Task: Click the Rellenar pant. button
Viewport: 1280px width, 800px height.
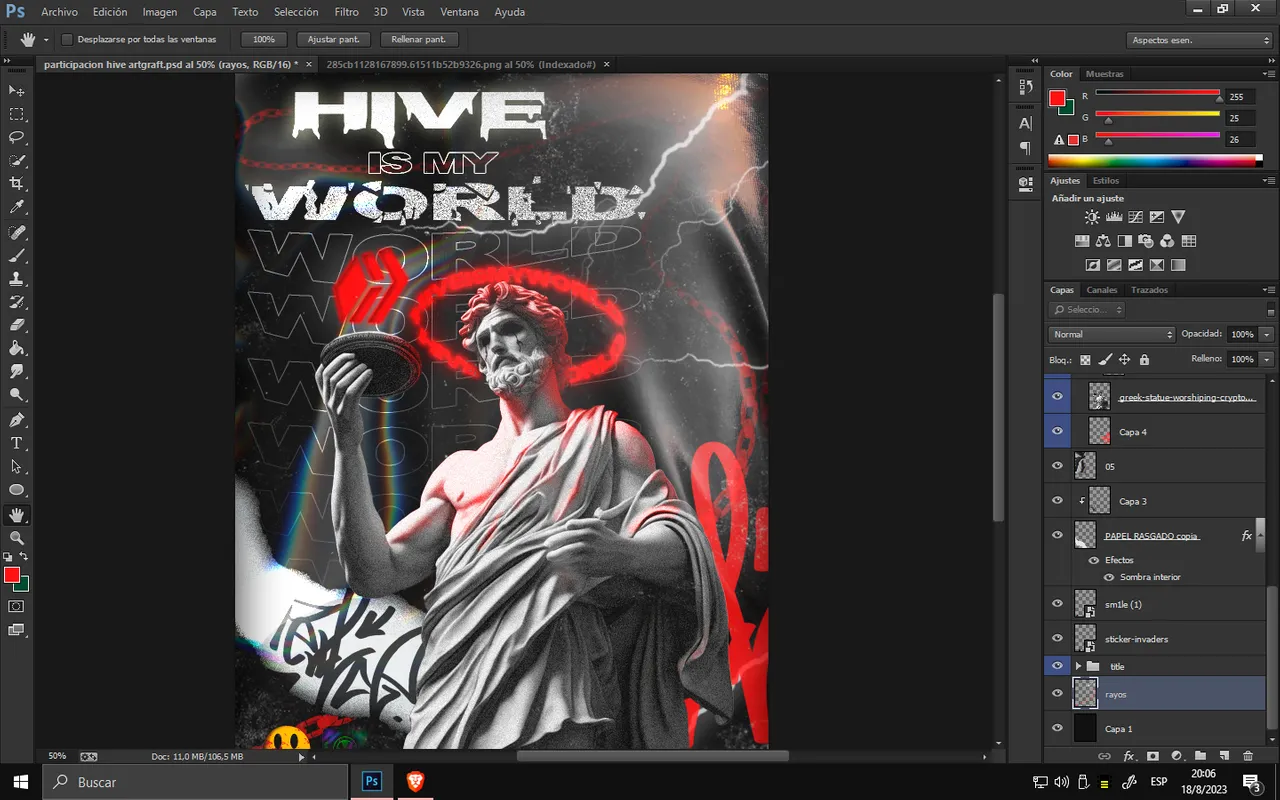Action: 419,39
